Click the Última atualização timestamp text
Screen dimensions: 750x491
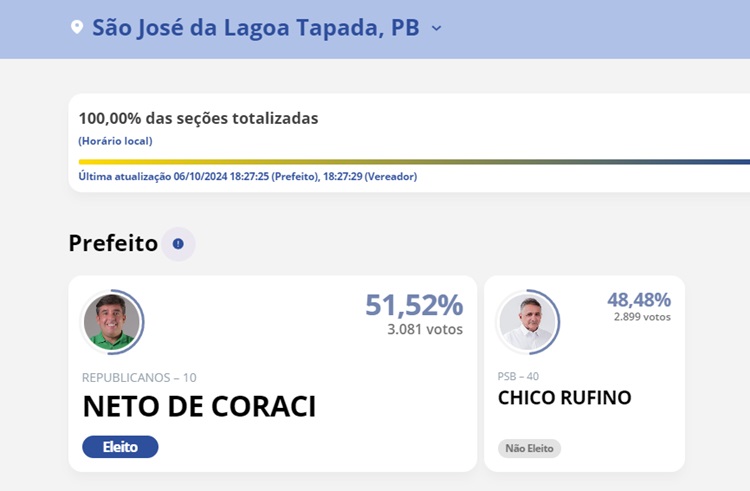(x=247, y=177)
